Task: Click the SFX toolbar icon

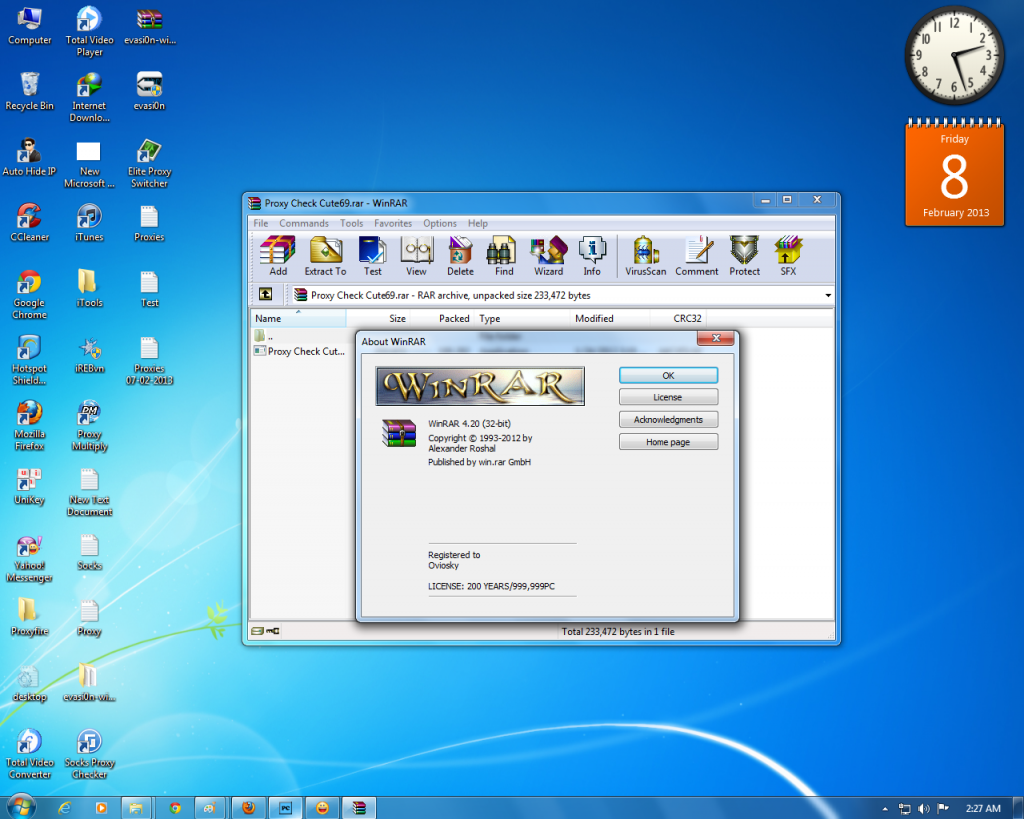Action: coord(788,255)
